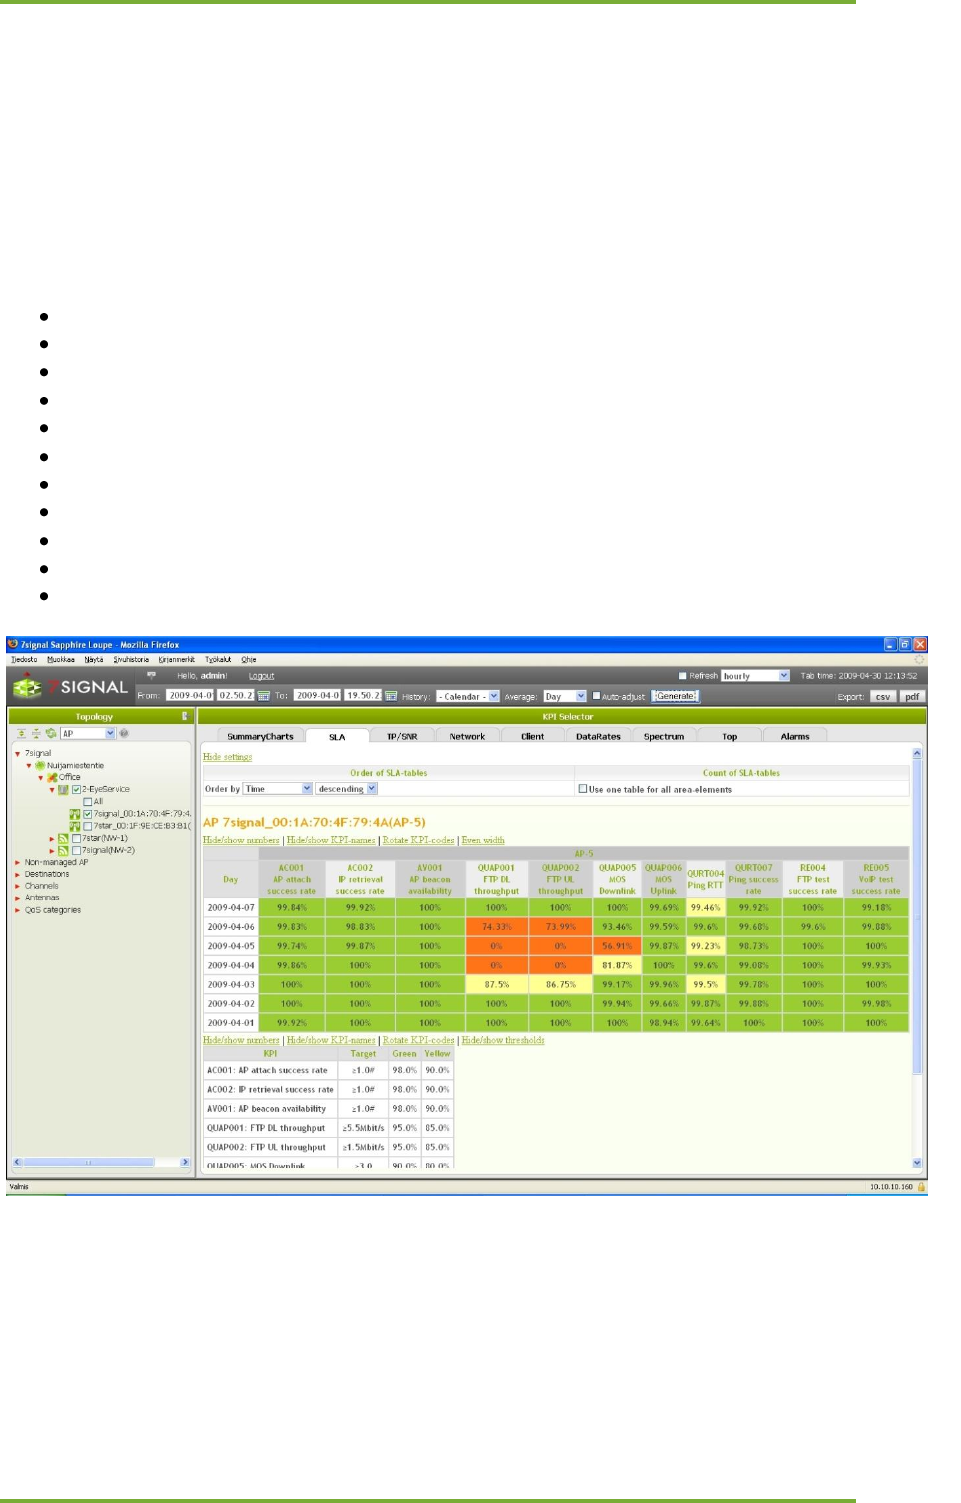Screen dimensions: 961x1503
Task: Open the Order by Time dropdown
Action: 278,789
